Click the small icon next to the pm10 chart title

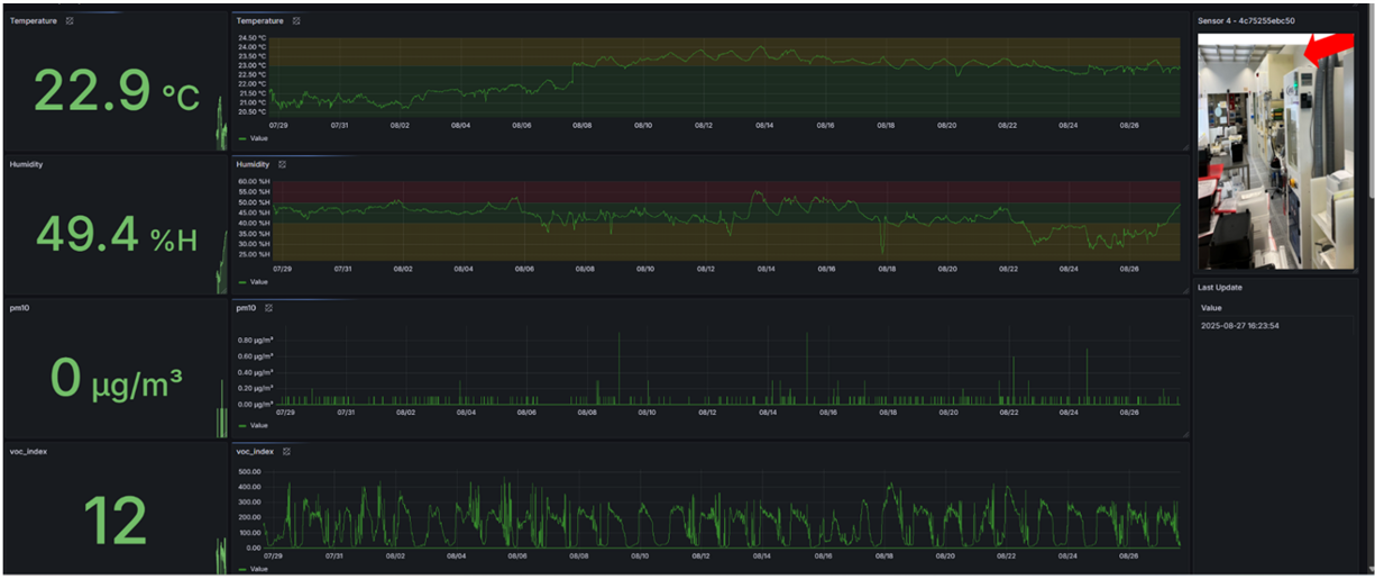[x=268, y=308]
